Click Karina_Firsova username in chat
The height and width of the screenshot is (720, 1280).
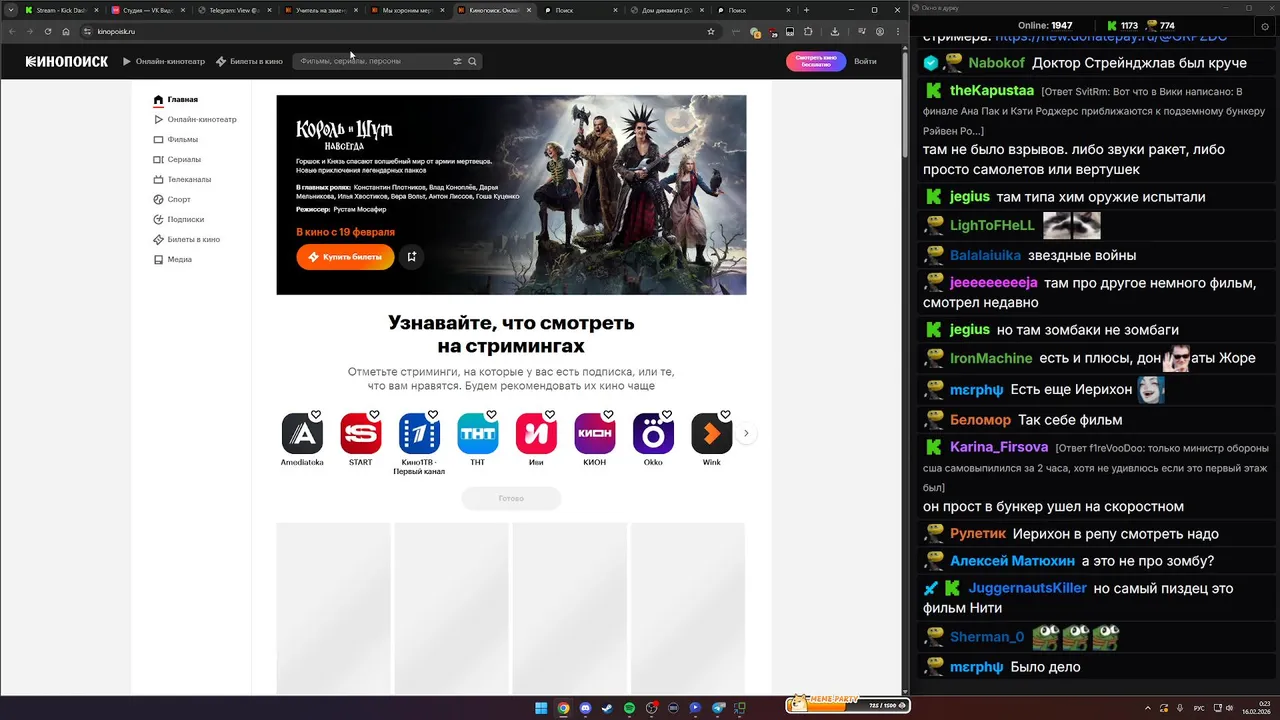point(999,447)
